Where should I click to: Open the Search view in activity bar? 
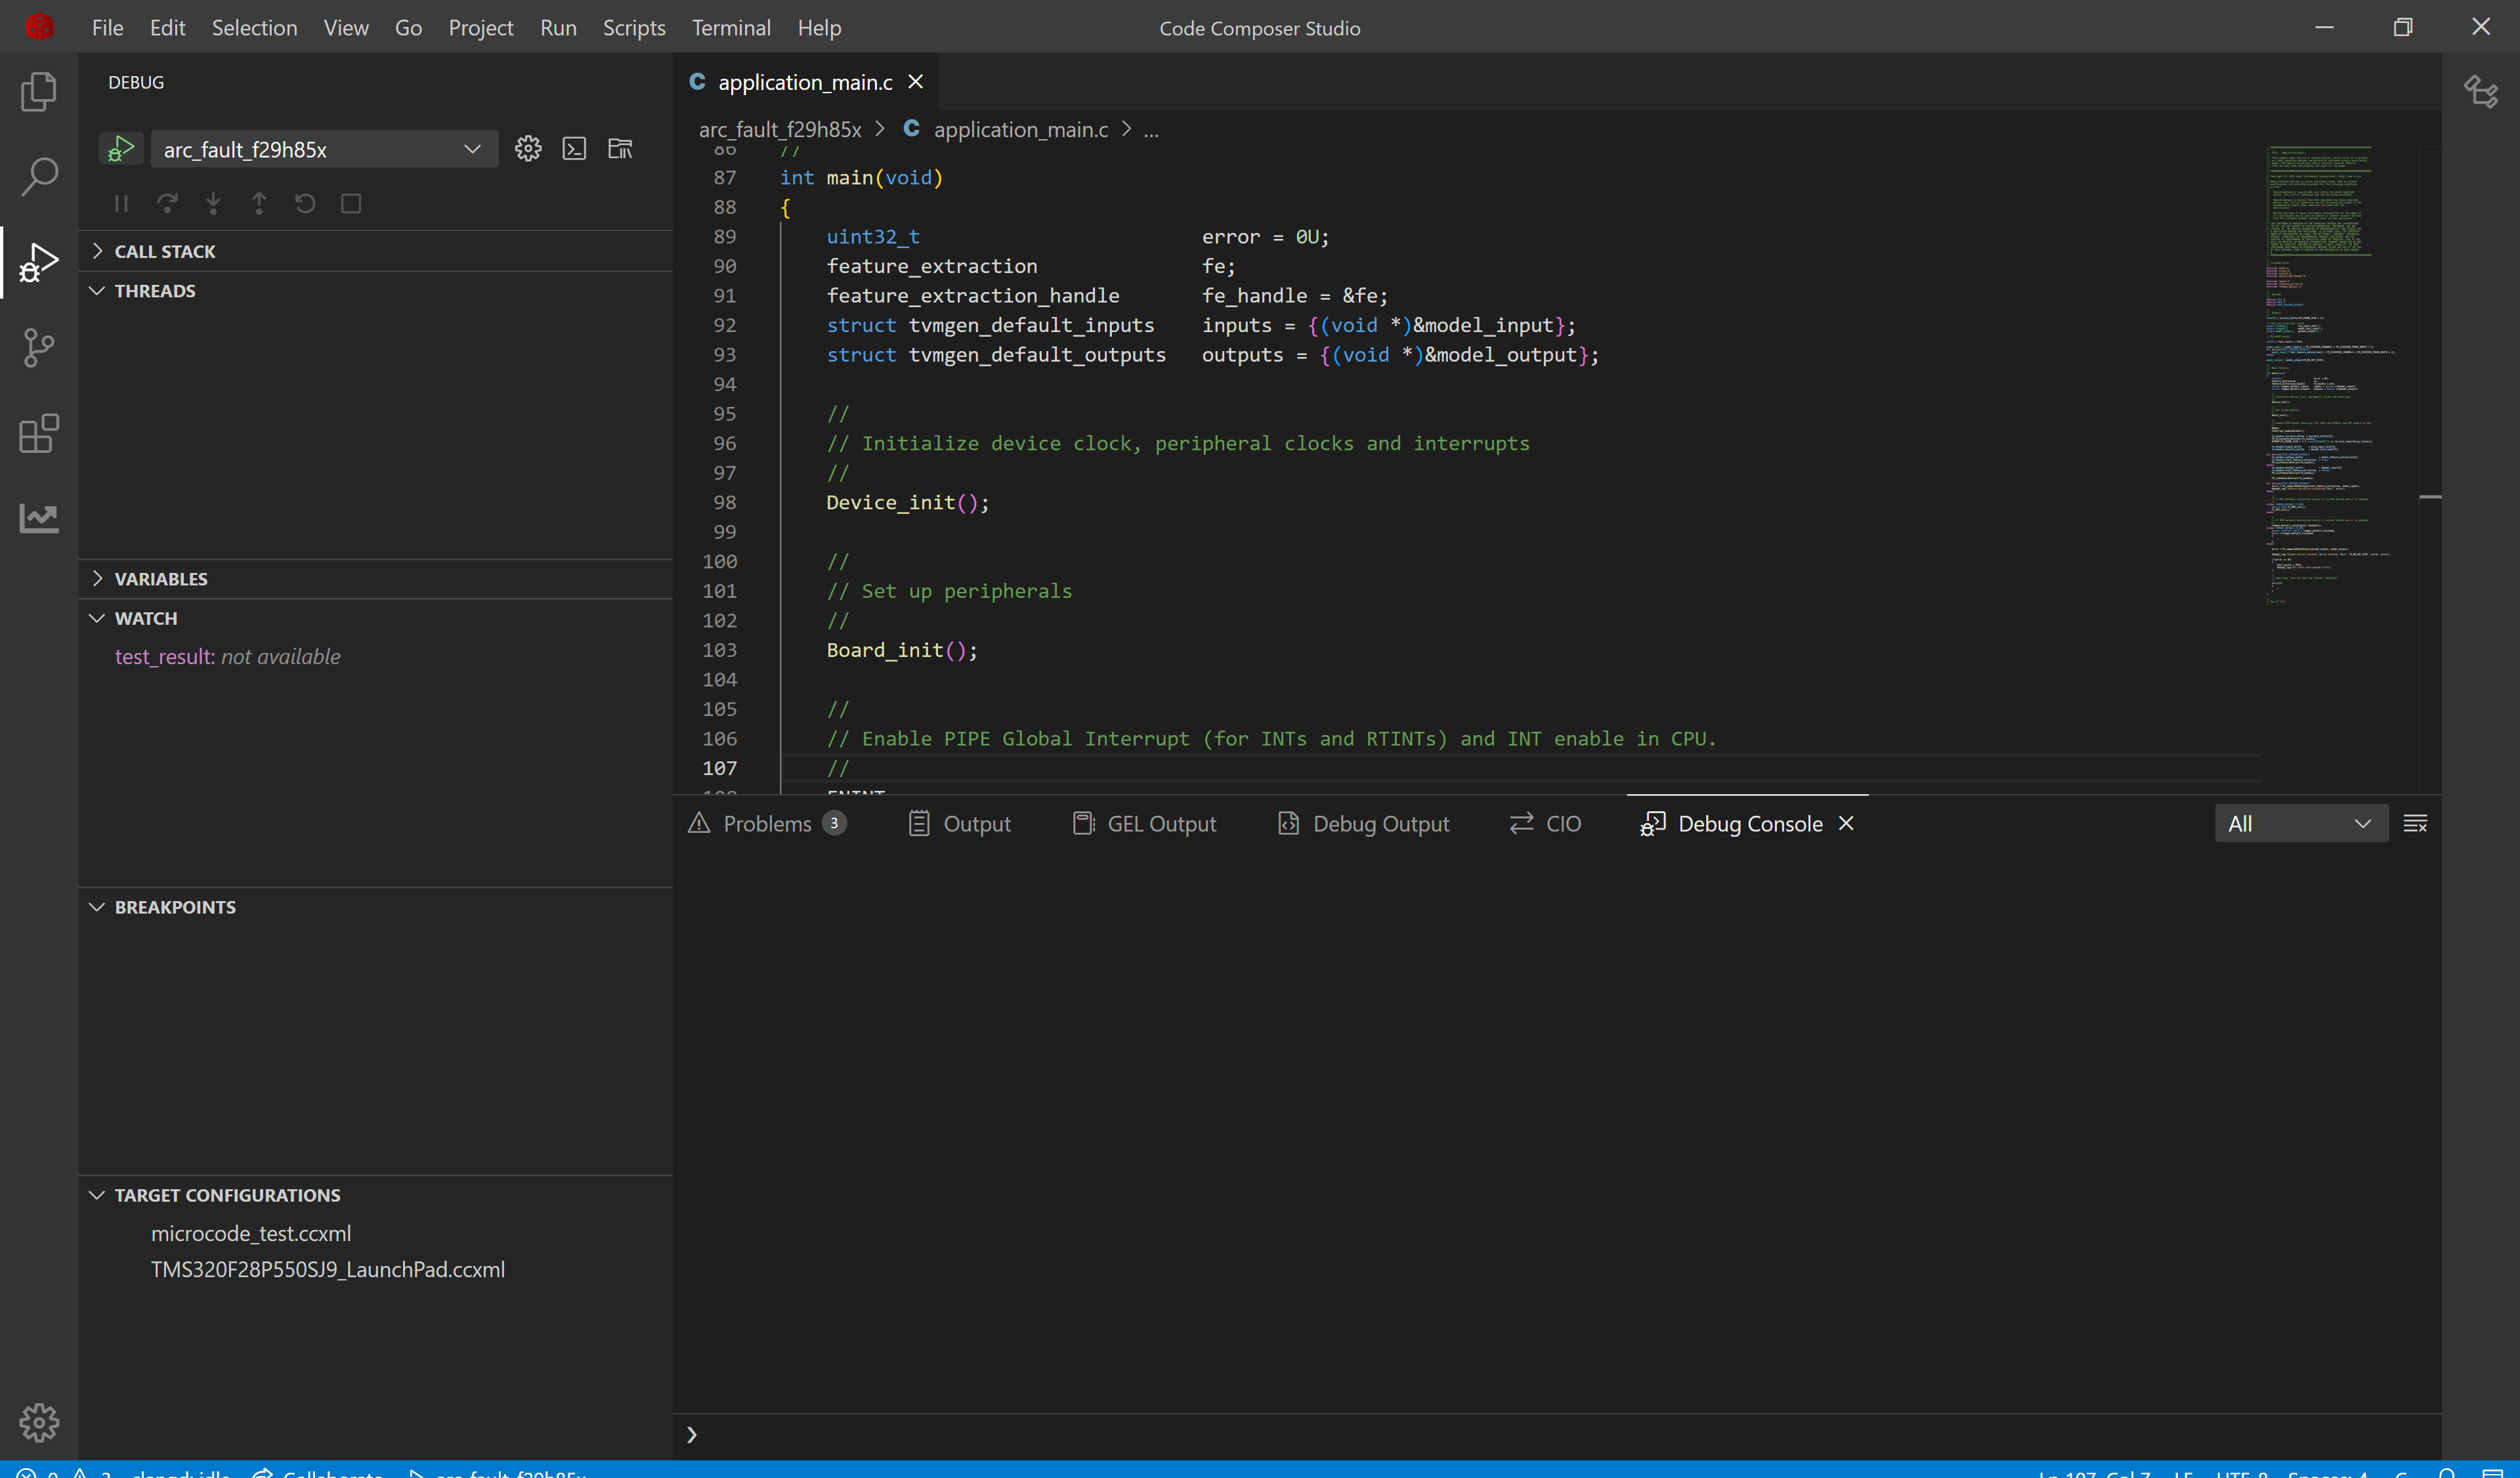pos(39,176)
